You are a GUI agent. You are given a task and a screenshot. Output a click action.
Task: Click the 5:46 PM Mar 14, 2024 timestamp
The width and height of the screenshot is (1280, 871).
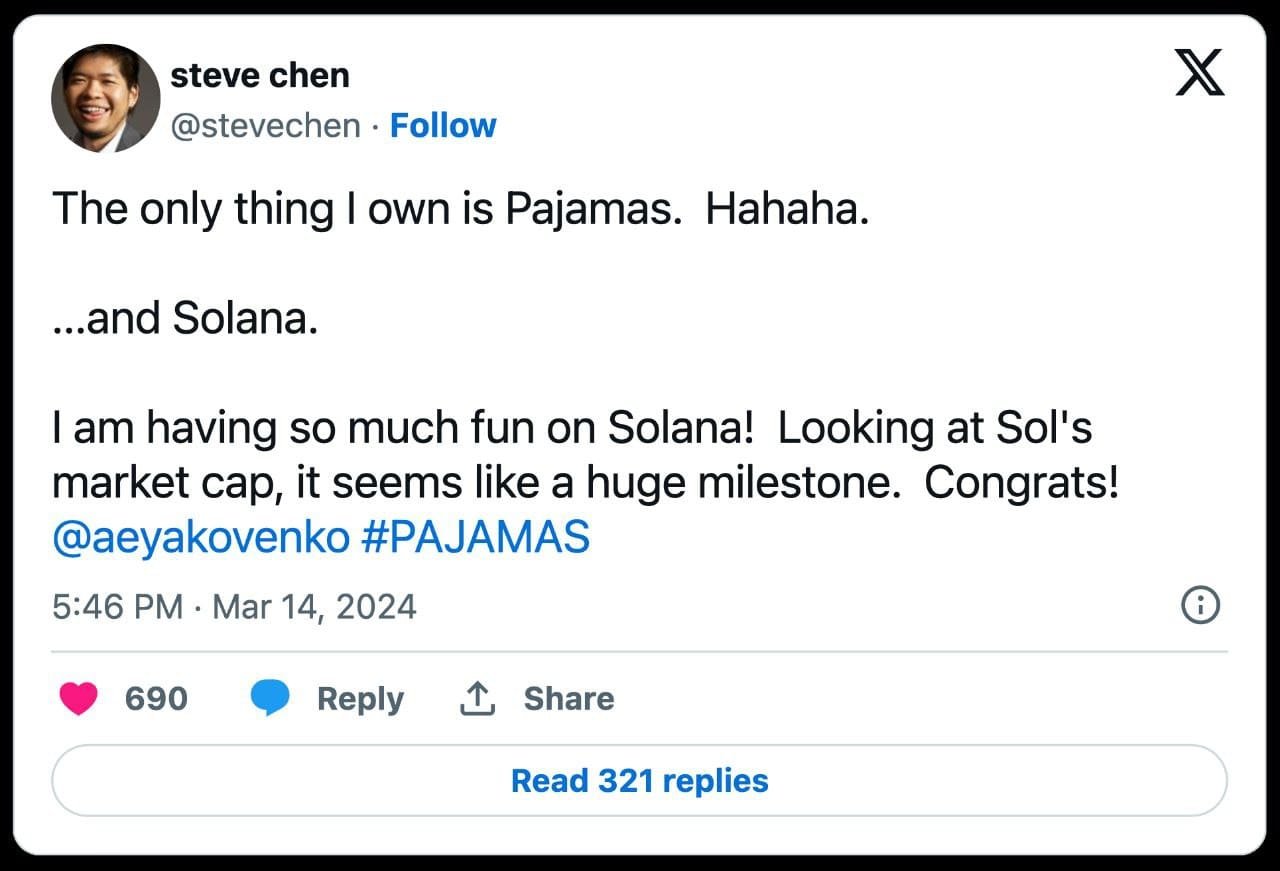pos(234,607)
